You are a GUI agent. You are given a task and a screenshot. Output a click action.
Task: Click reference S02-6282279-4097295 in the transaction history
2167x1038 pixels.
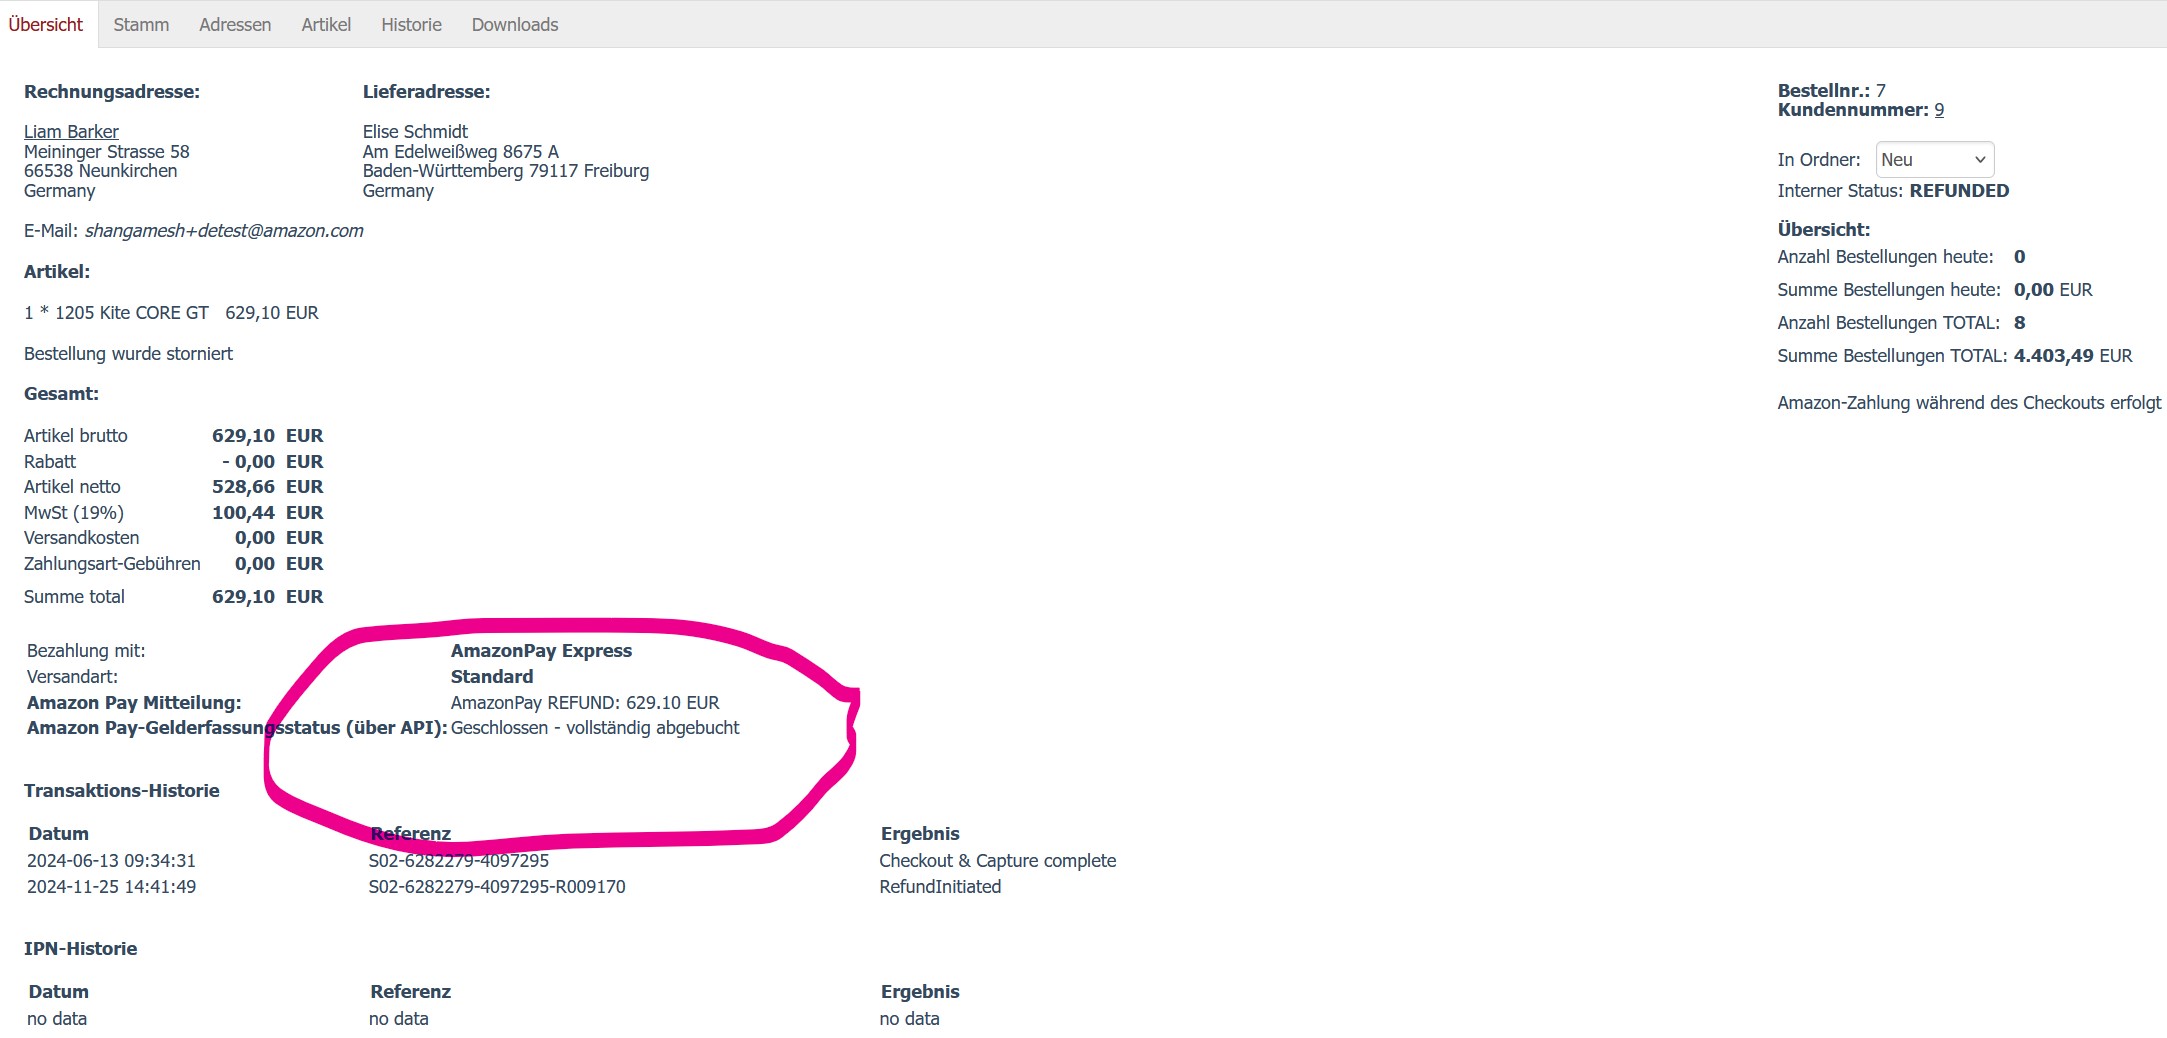(458, 861)
